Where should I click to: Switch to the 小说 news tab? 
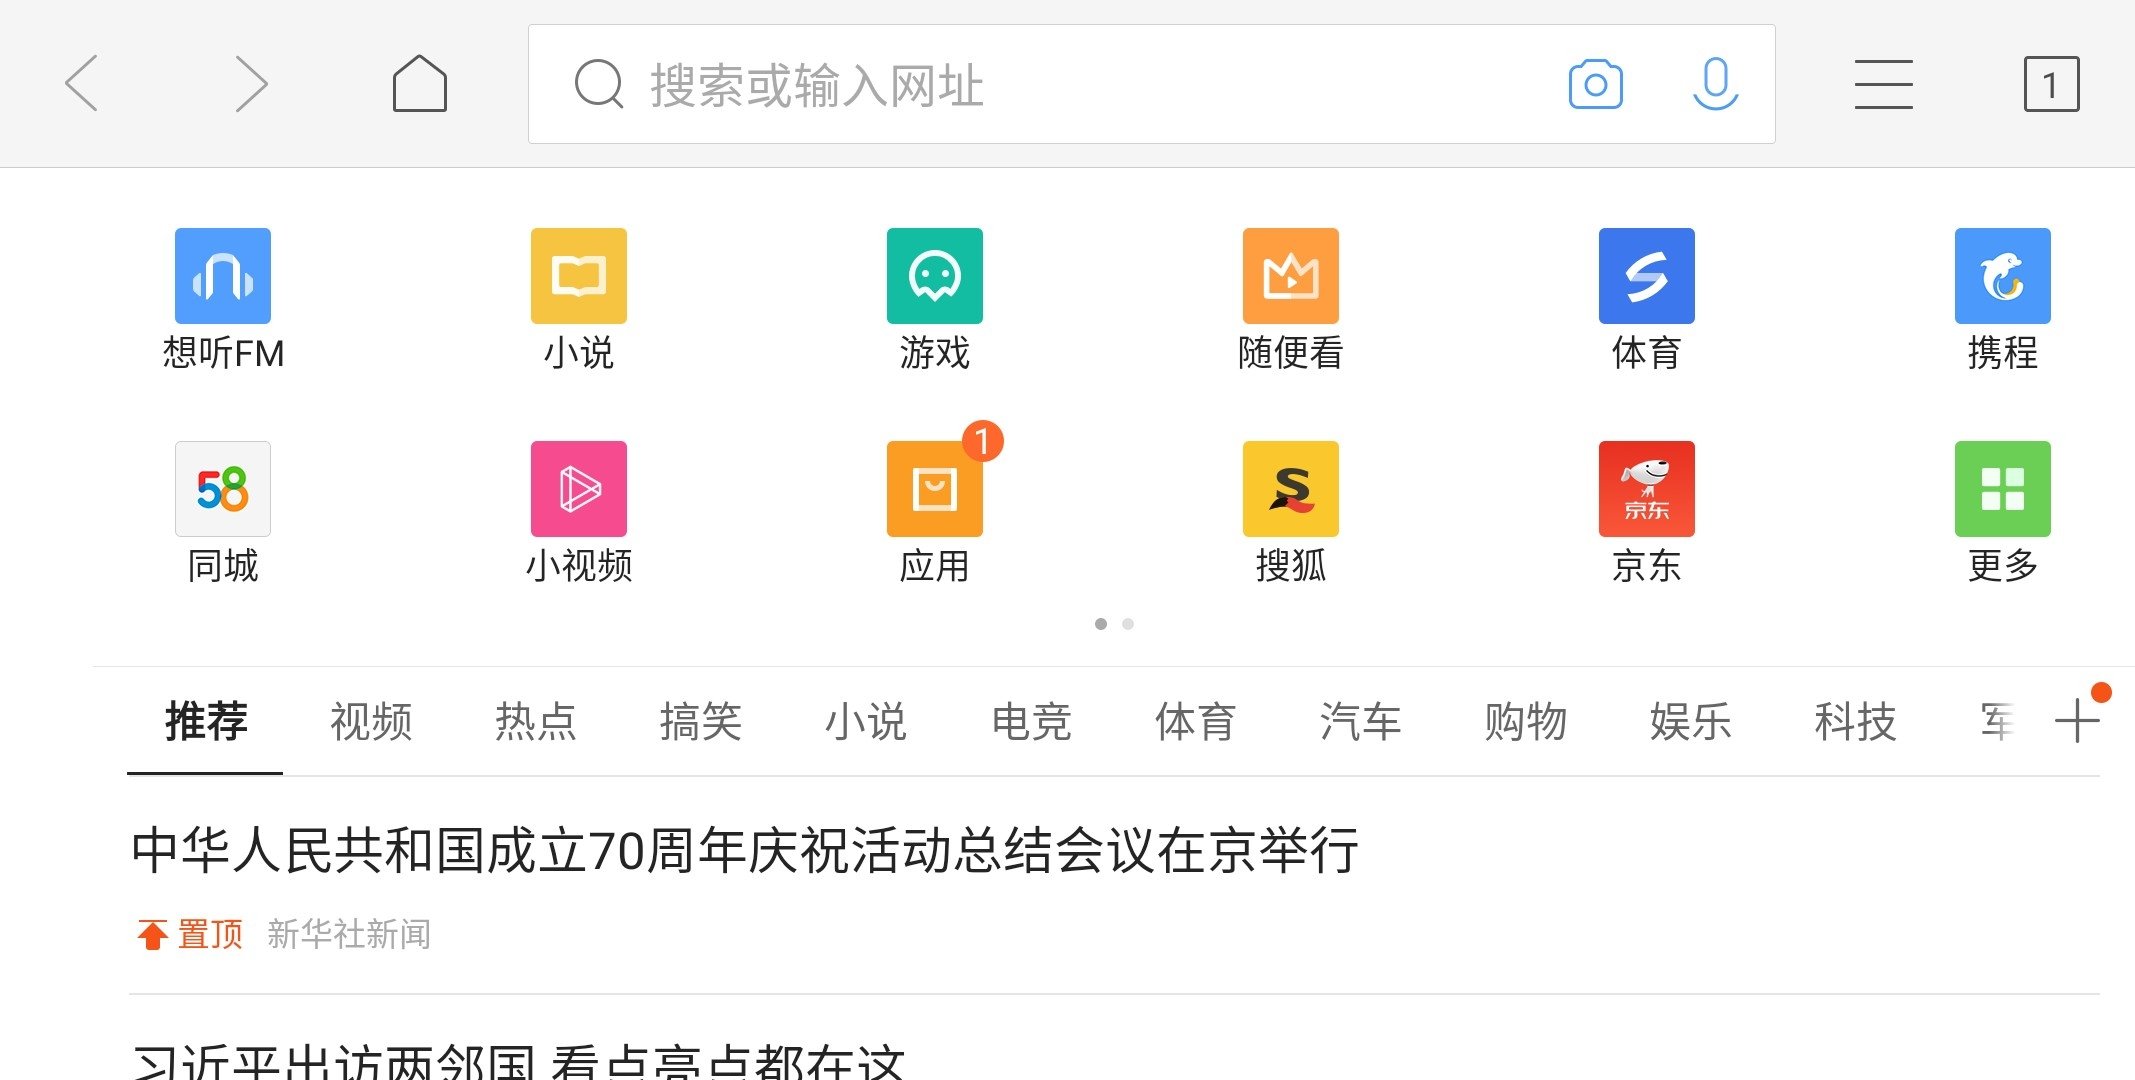coord(866,721)
